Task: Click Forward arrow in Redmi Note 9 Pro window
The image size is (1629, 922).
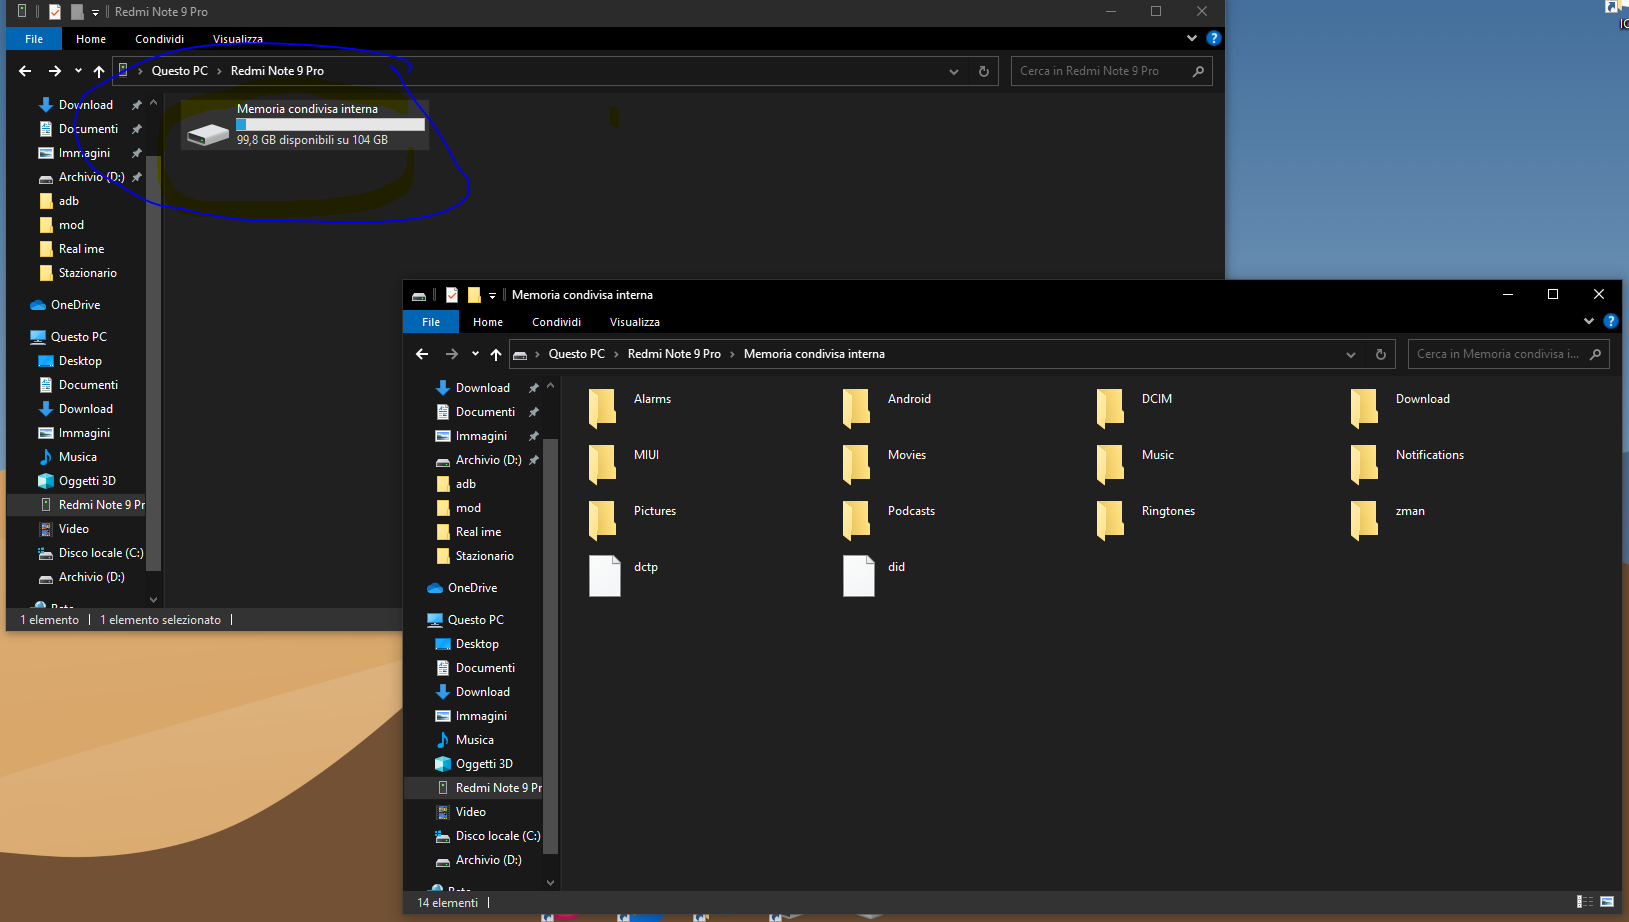Action: 54,71
